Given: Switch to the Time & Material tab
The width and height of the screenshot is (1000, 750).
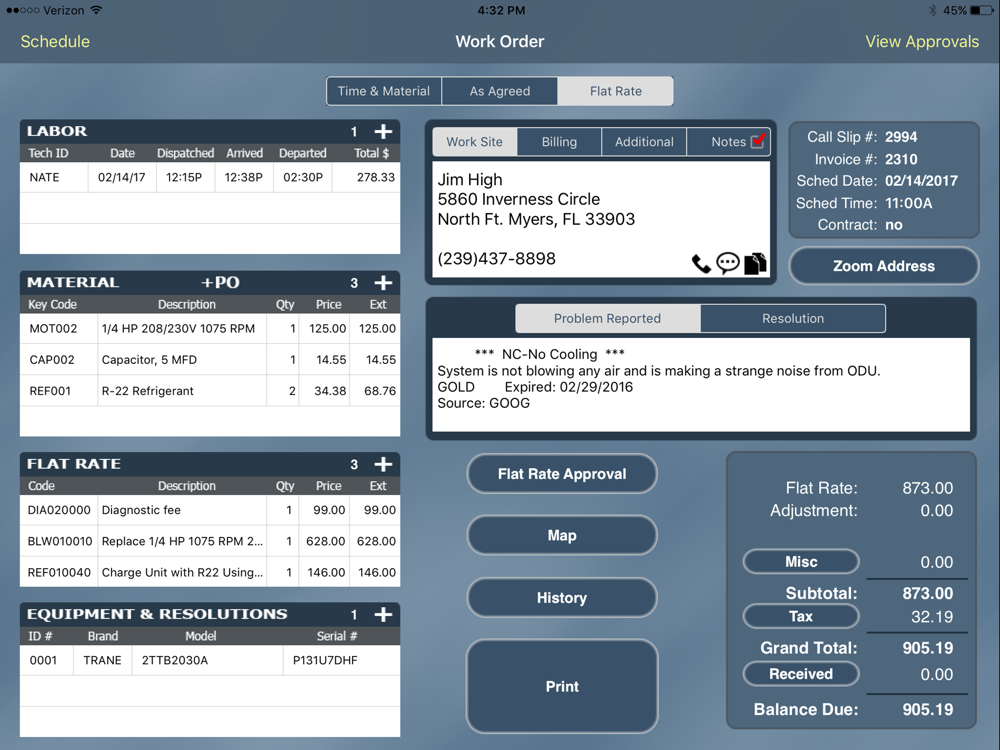Looking at the screenshot, I should point(384,91).
